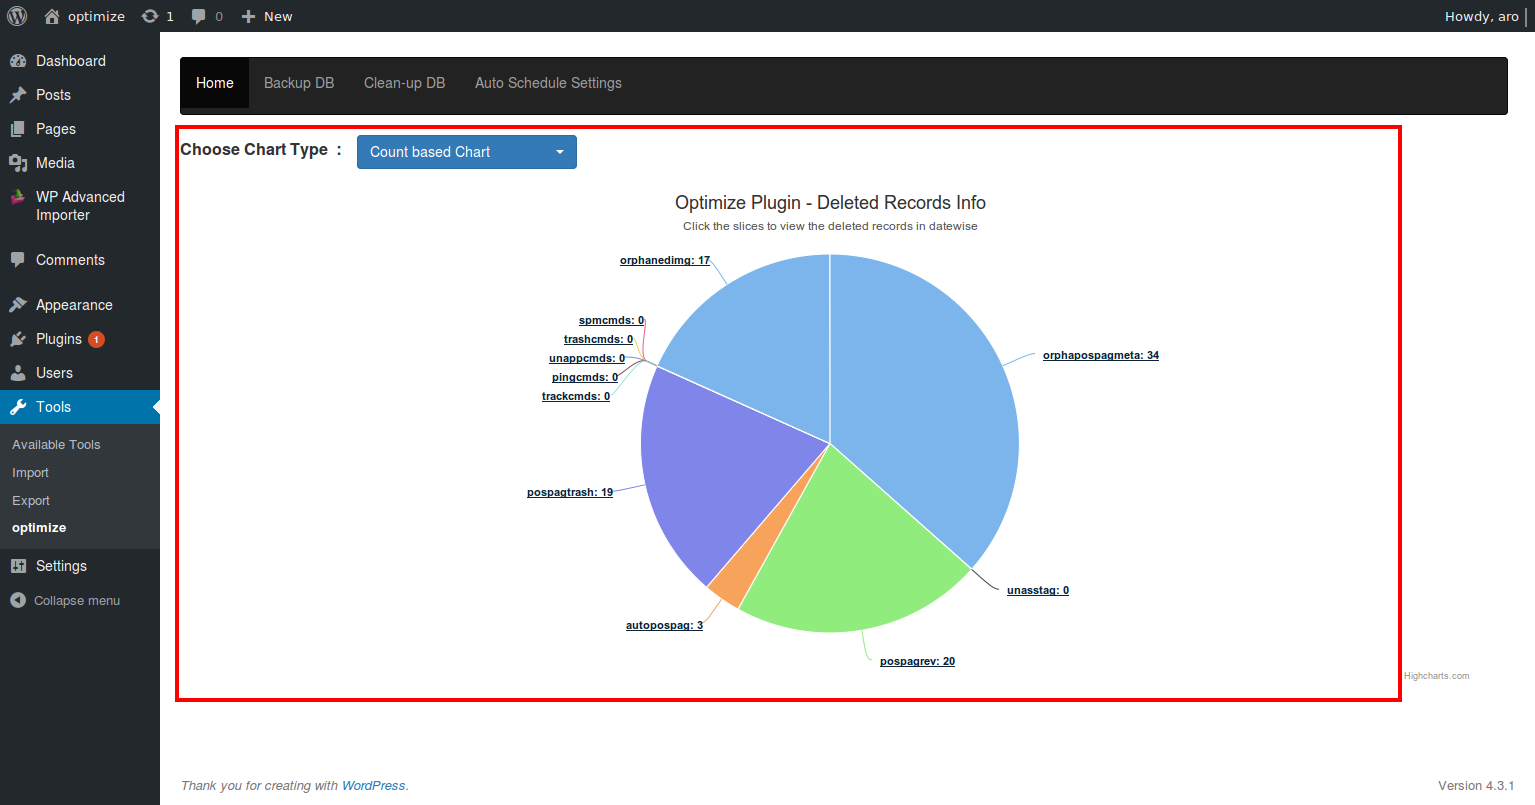Open the WordPress footer link
Screen dimensions: 1535x805
pos(374,786)
